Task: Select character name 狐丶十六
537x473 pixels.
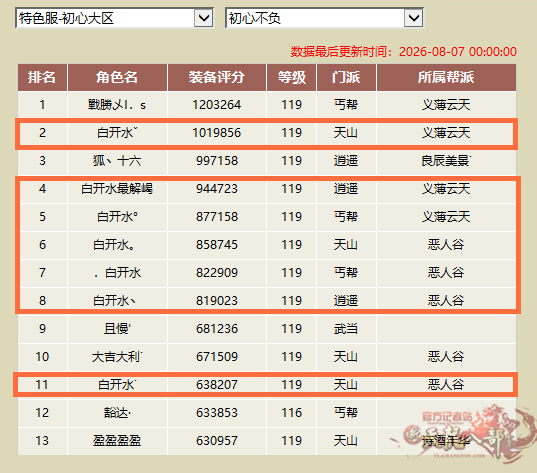Action: (117, 161)
